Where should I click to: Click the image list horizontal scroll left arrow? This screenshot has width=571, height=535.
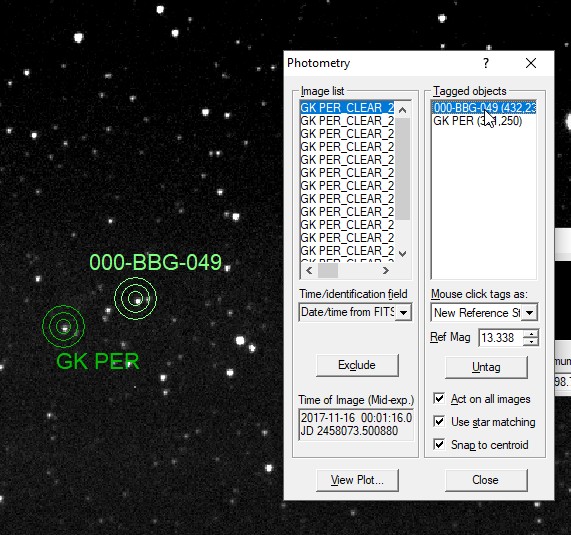(309, 271)
